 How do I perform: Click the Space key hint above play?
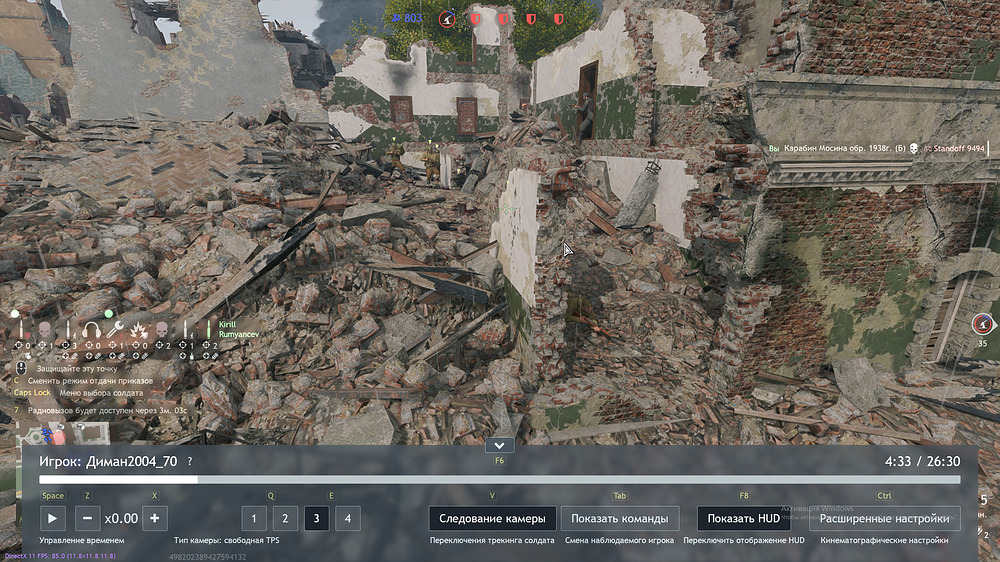52,496
